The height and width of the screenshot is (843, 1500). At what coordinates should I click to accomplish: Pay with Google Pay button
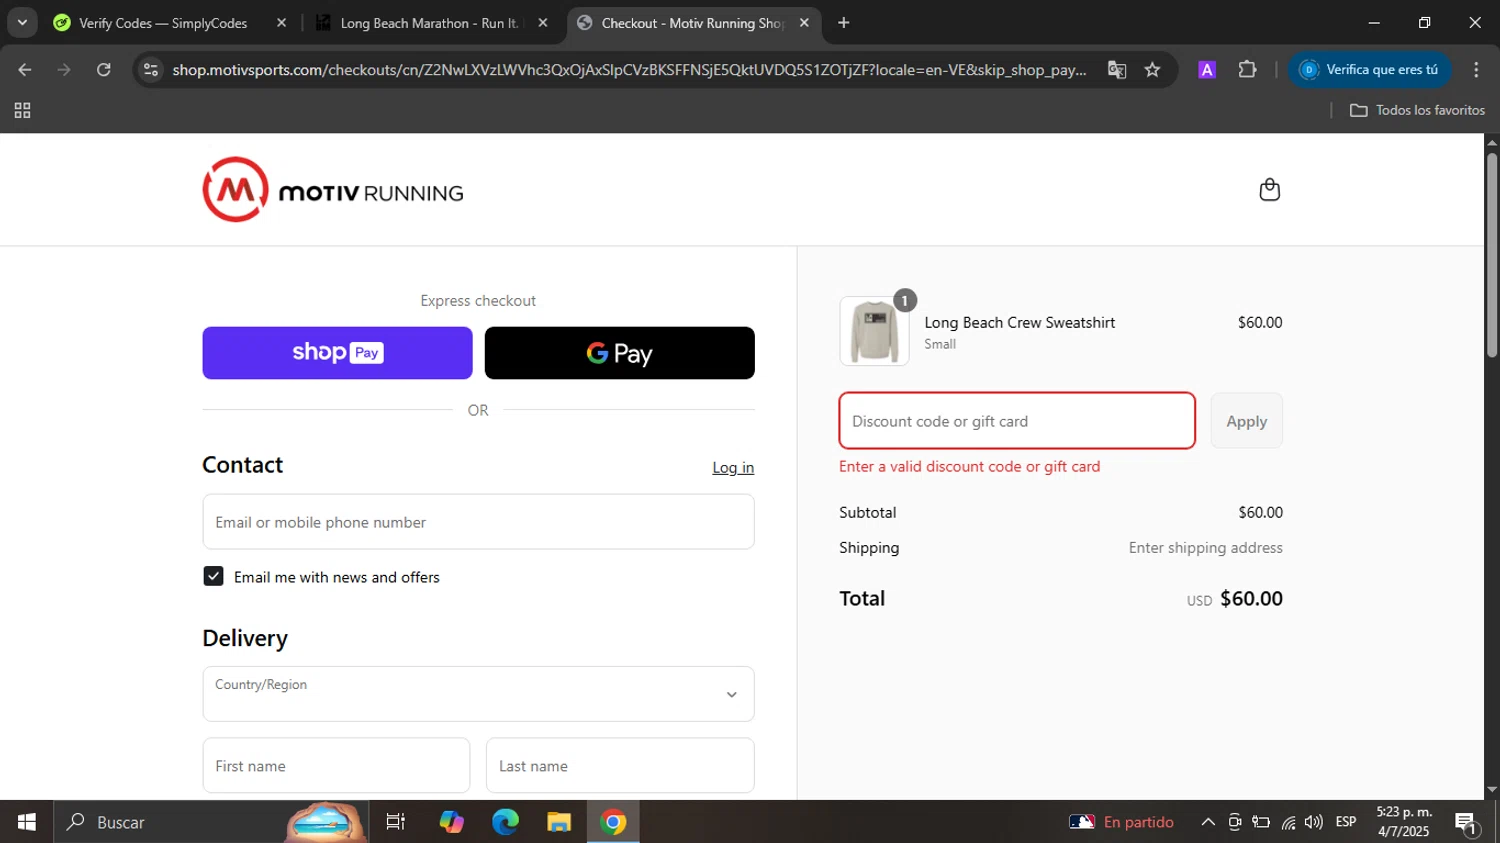point(619,353)
